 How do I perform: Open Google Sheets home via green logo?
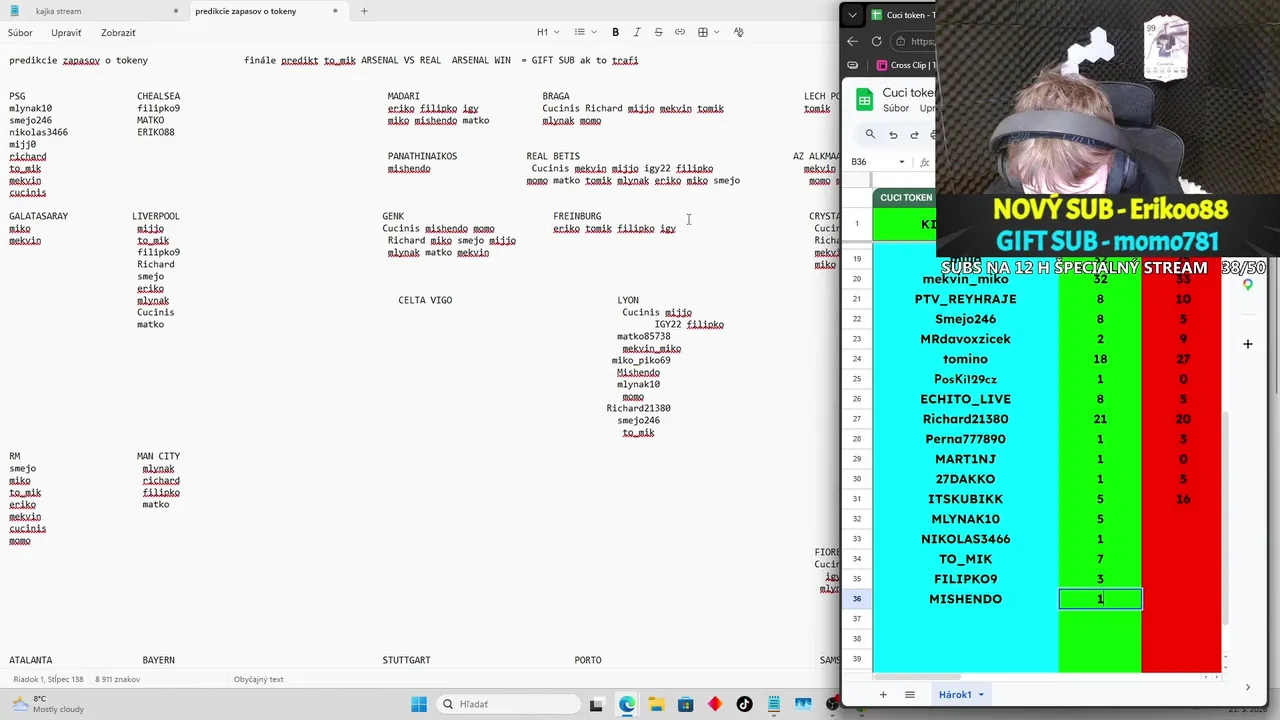(x=864, y=99)
